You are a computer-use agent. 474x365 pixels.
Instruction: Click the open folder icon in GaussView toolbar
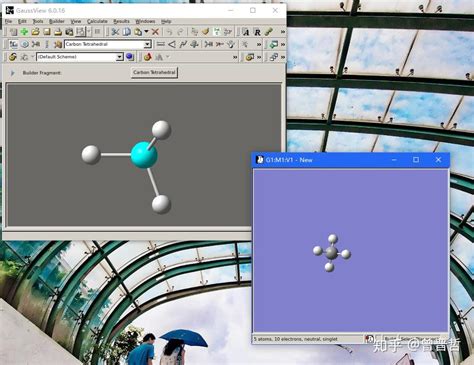click(35, 32)
